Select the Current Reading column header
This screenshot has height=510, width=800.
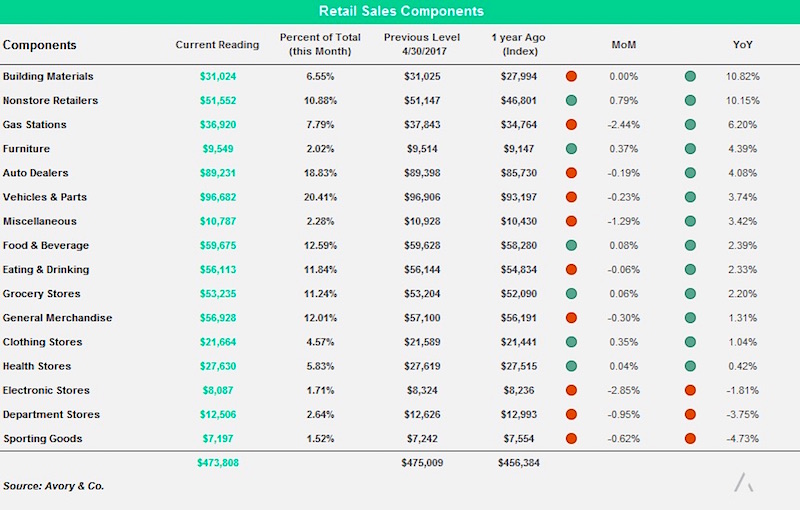coord(217,45)
